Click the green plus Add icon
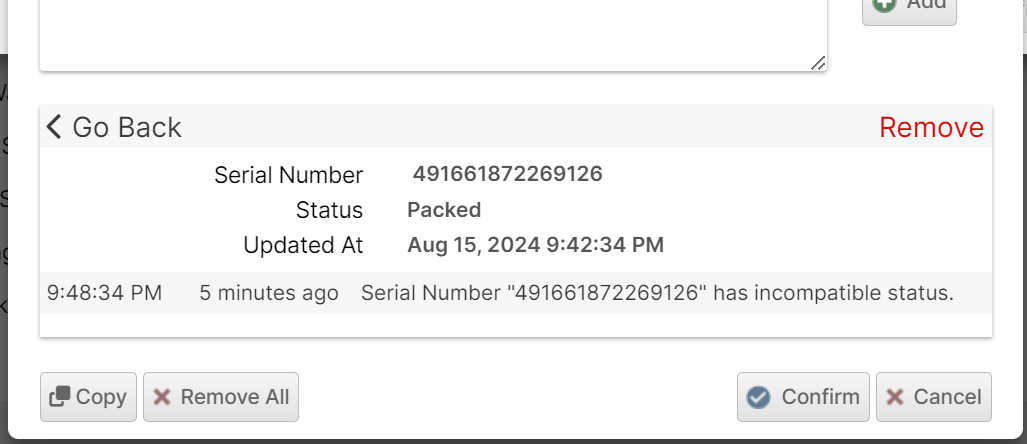Viewport: 1027px width, 444px height. click(884, 5)
